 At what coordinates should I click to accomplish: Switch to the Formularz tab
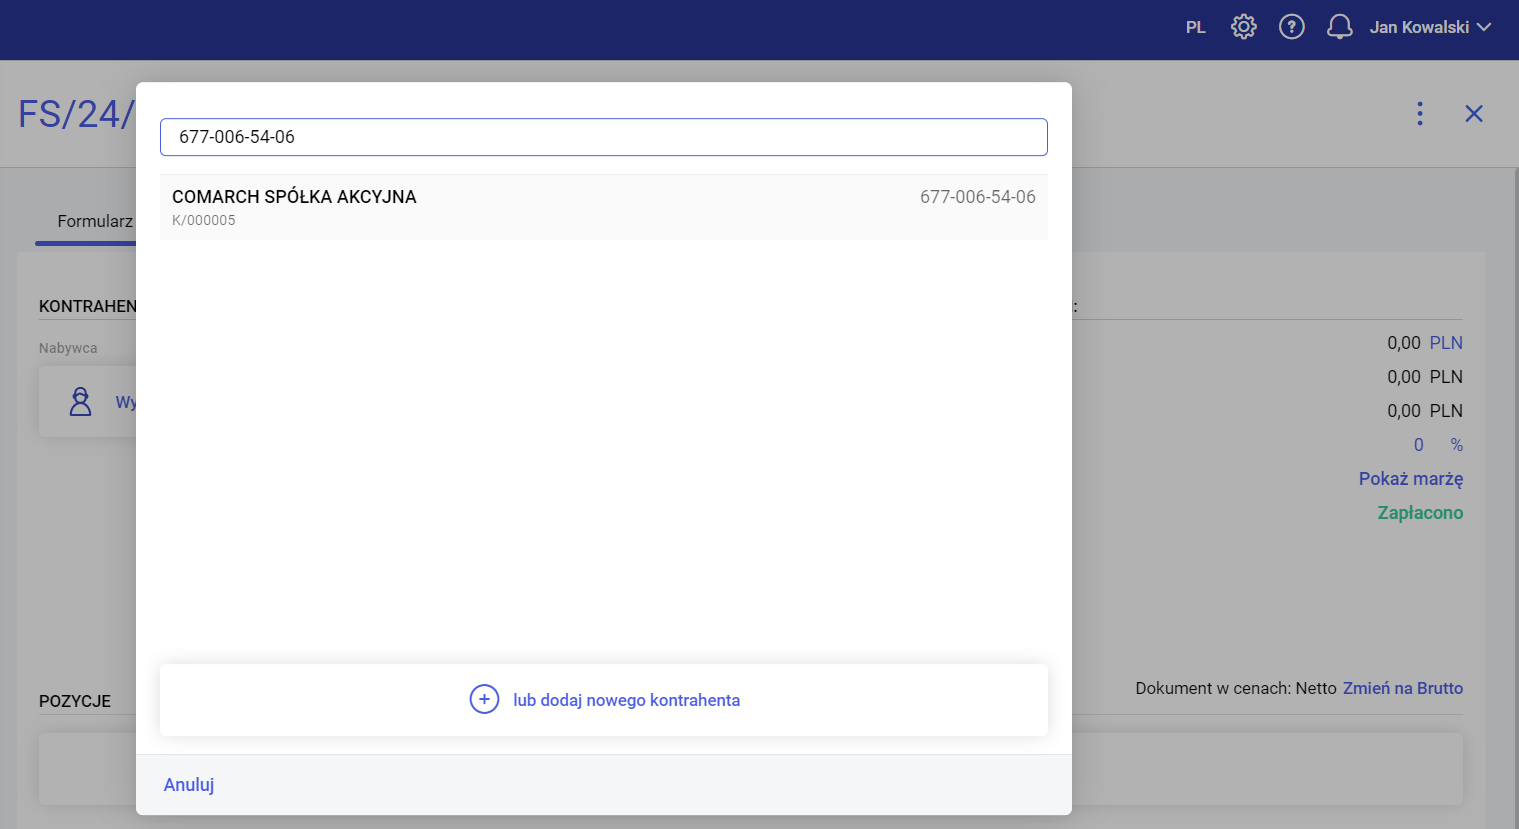click(x=94, y=221)
